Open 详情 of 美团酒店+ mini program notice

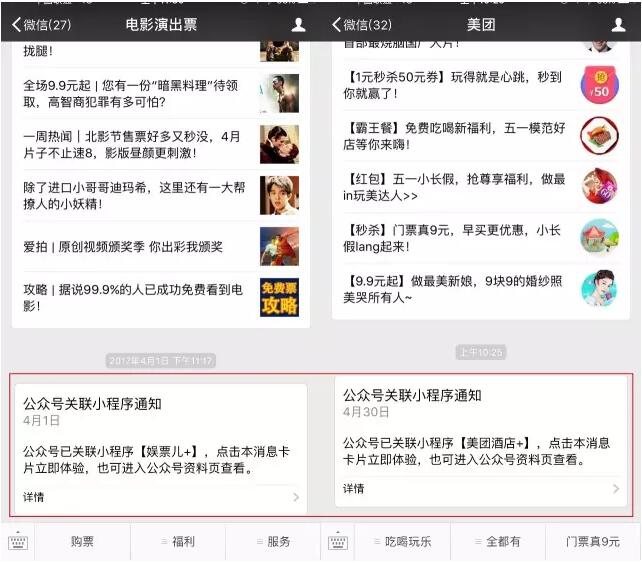[x=353, y=488]
